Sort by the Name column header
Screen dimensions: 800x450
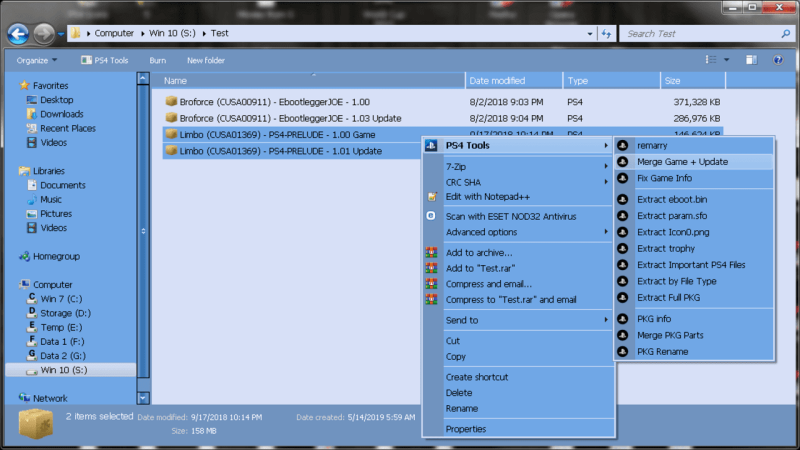tap(309, 81)
